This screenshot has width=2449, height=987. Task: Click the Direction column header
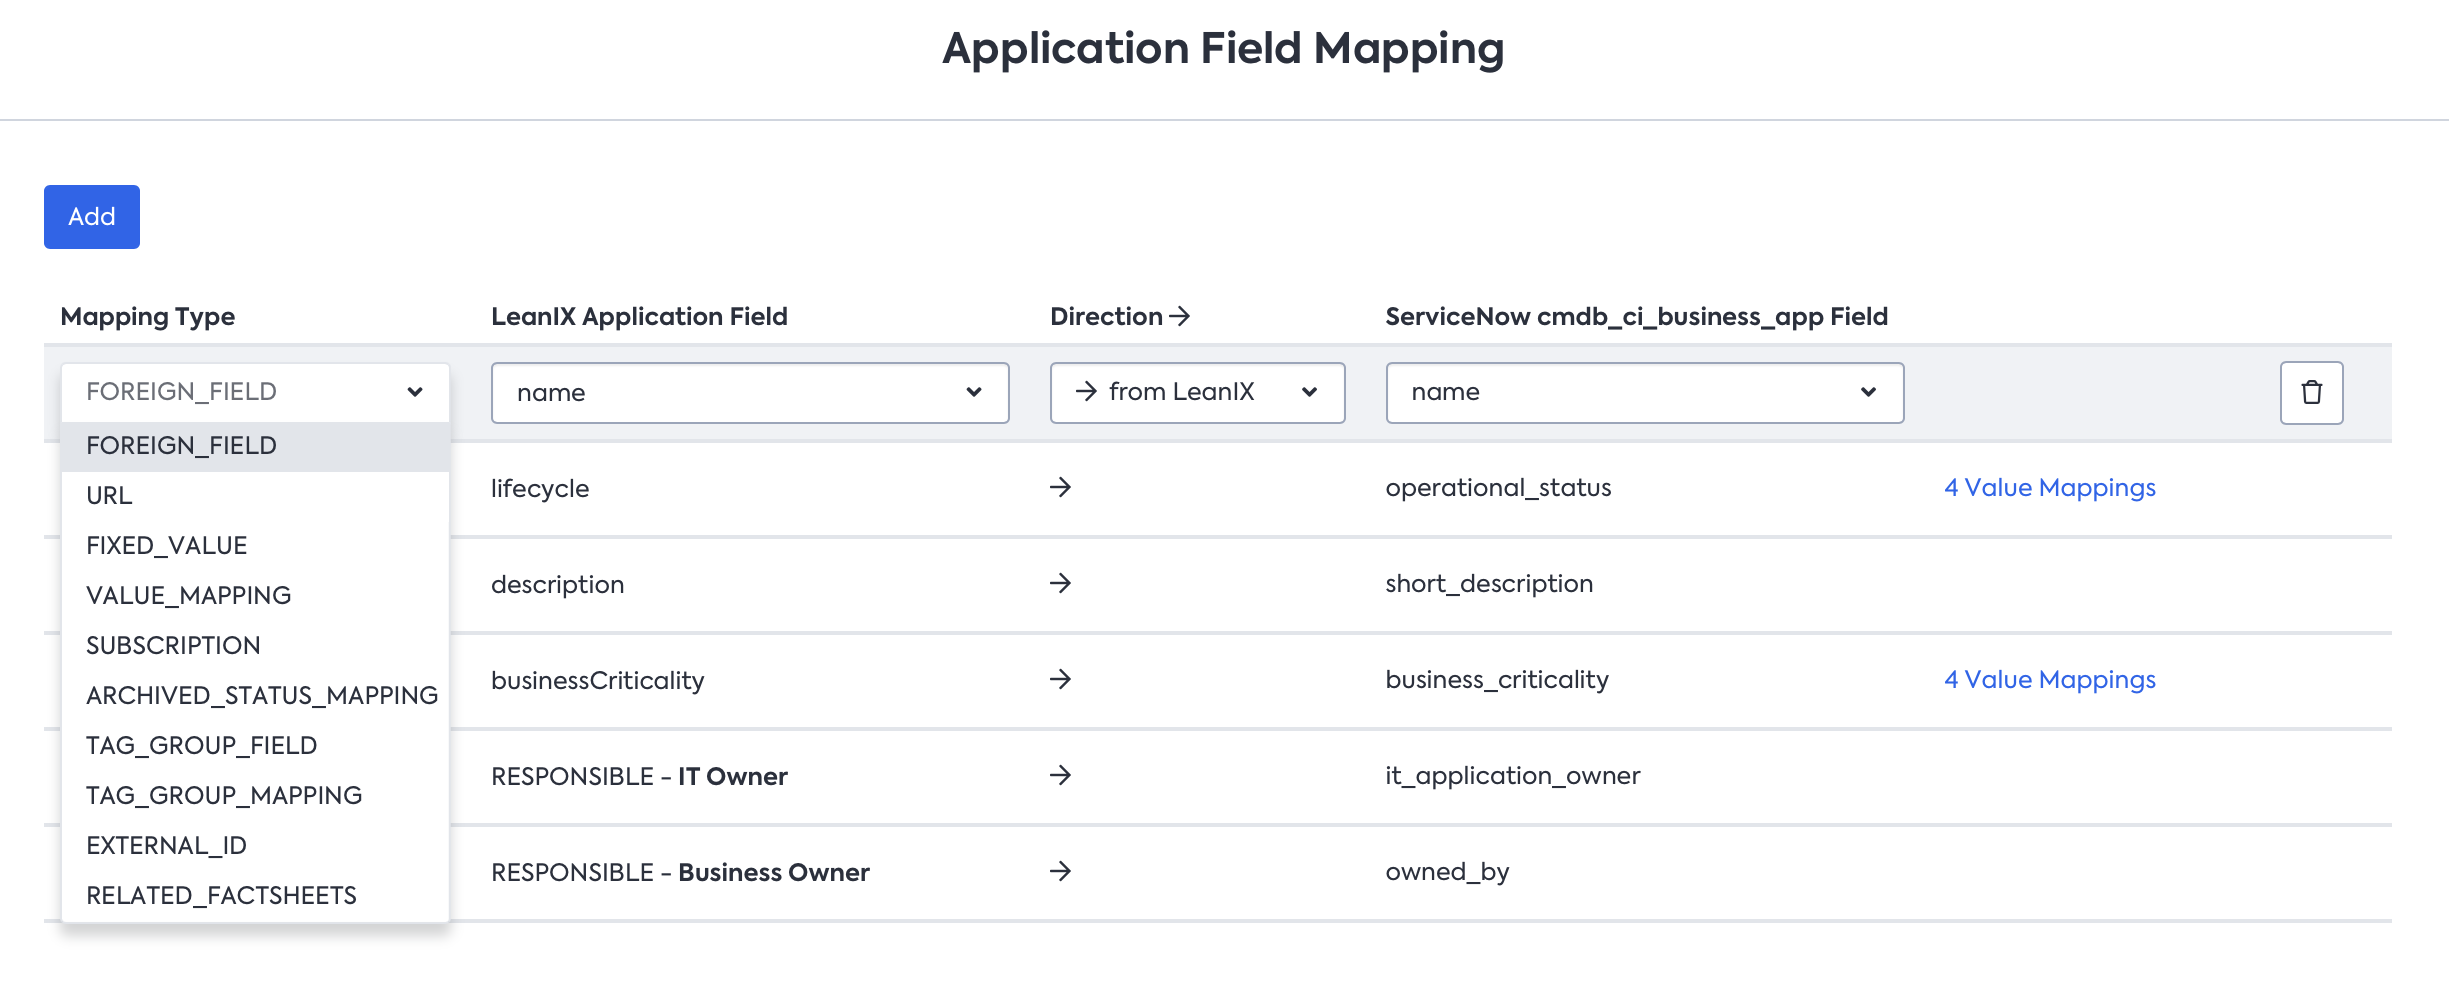click(x=1120, y=317)
